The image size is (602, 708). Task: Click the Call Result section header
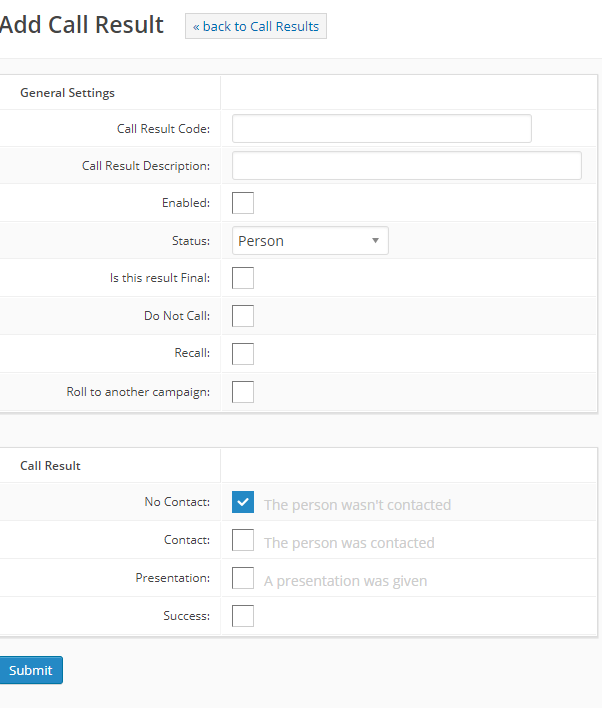[x=50, y=466]
